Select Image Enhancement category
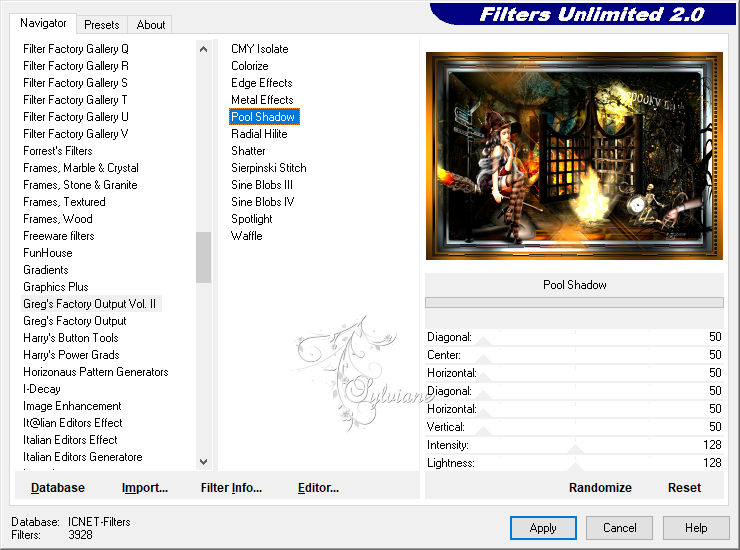Viewport: 740px width, 550px height. click(x=72, y=406)
